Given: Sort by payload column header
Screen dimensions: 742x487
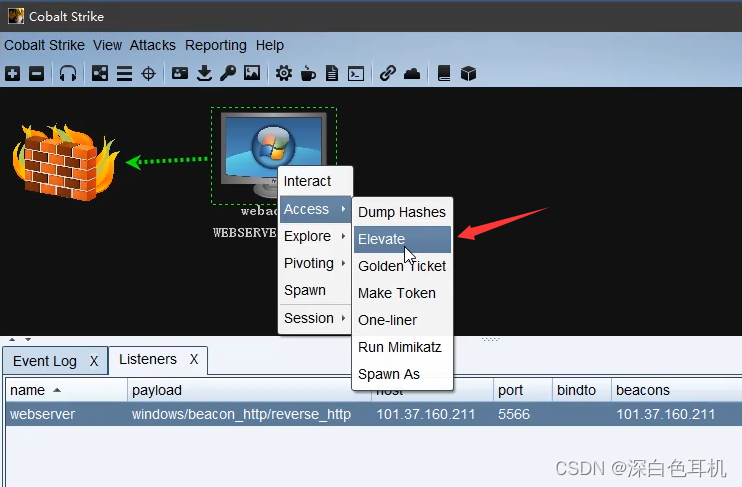Looking at the screenshot, I should [x=249, y=390].
